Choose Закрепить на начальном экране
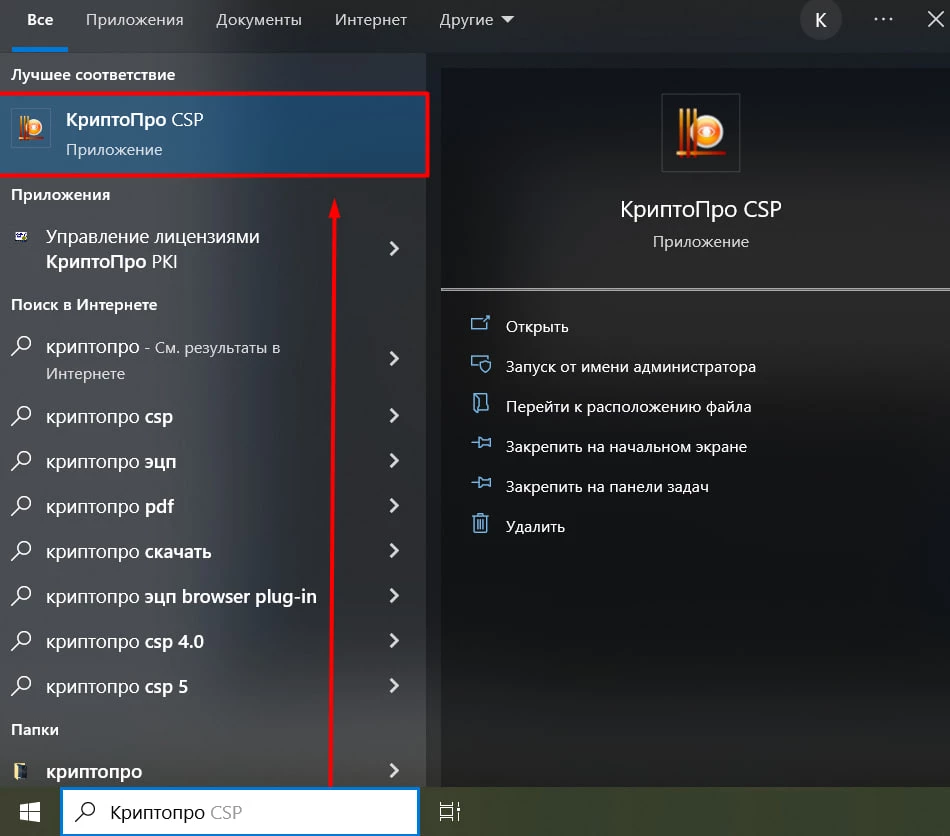The height and width of the screenshot is (836, 950). [626, 447]
